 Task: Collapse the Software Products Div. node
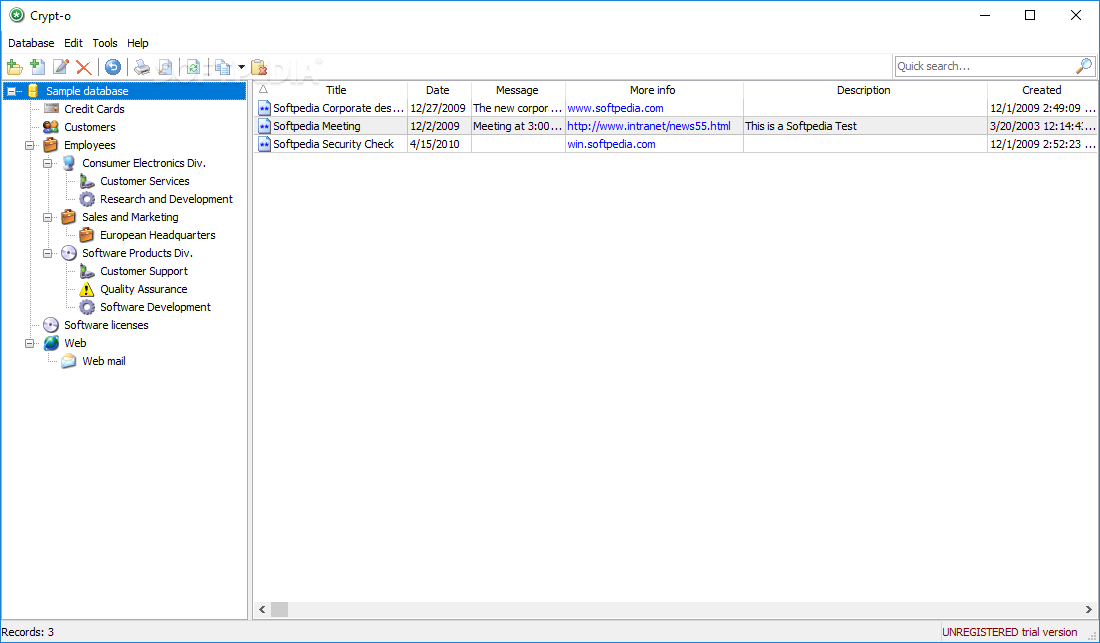tap(48, 253)
